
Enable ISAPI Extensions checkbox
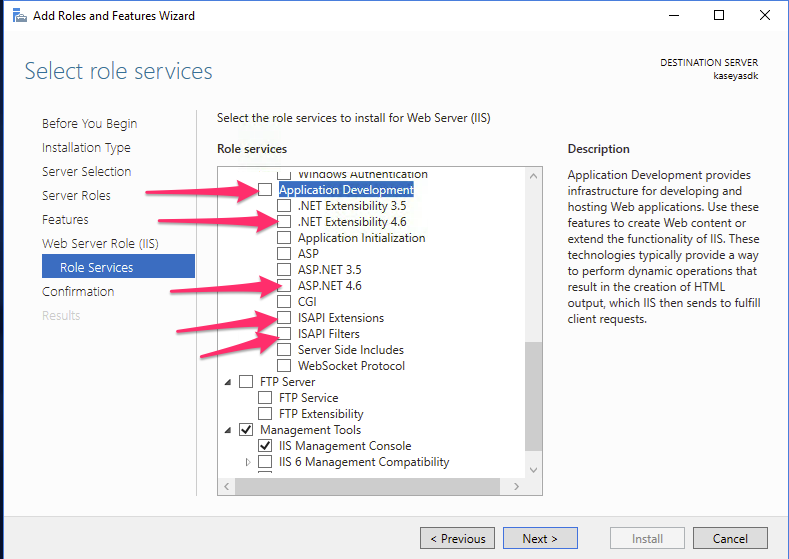(284, 317)
